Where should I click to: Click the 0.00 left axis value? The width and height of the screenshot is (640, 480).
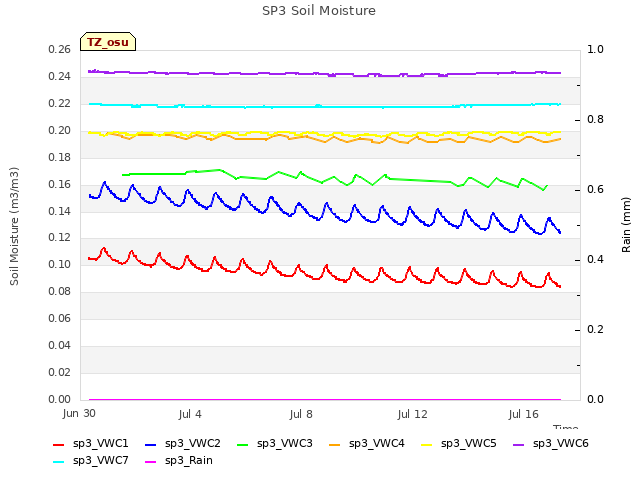coord(60,399)
